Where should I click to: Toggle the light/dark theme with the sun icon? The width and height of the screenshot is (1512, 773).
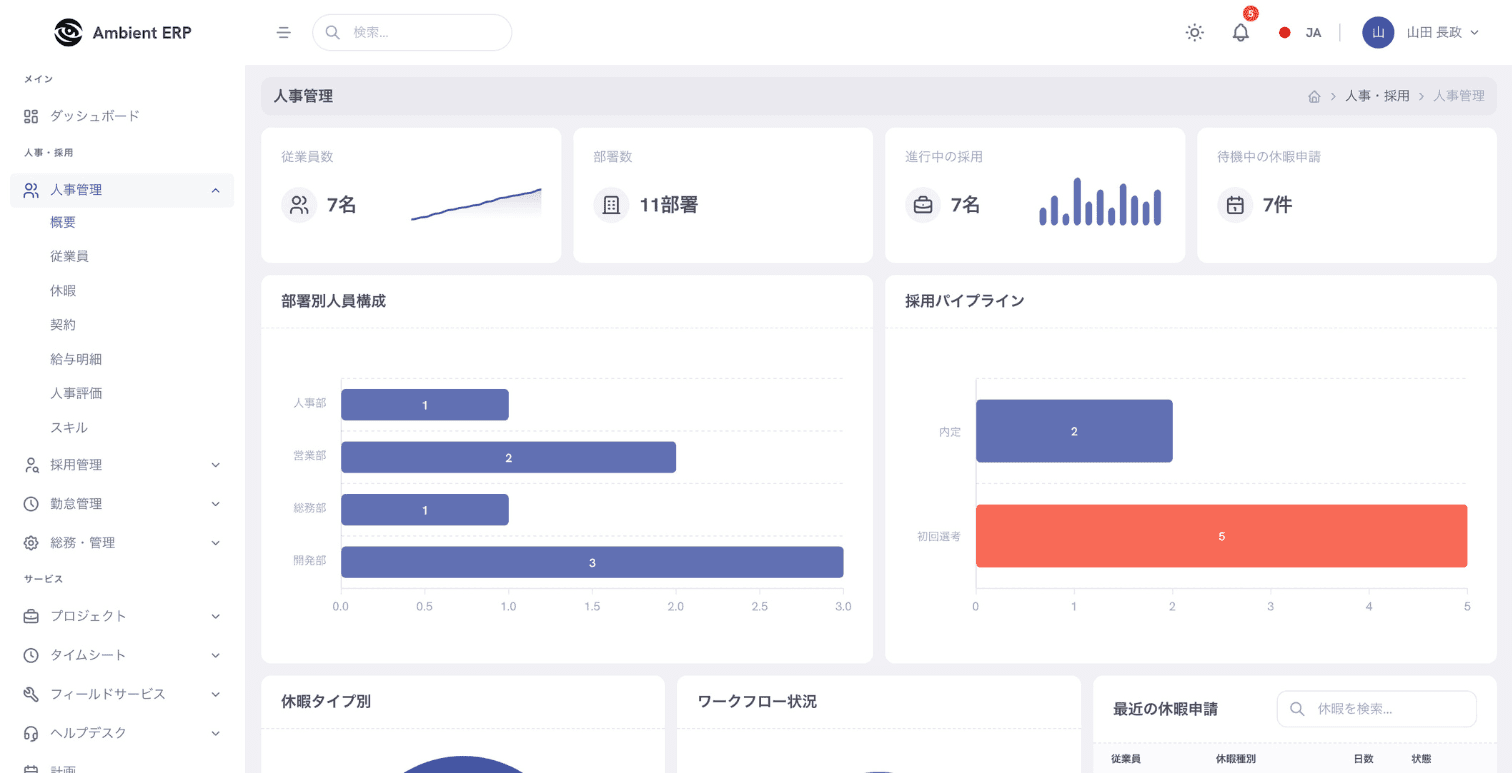click(1194, 32)
